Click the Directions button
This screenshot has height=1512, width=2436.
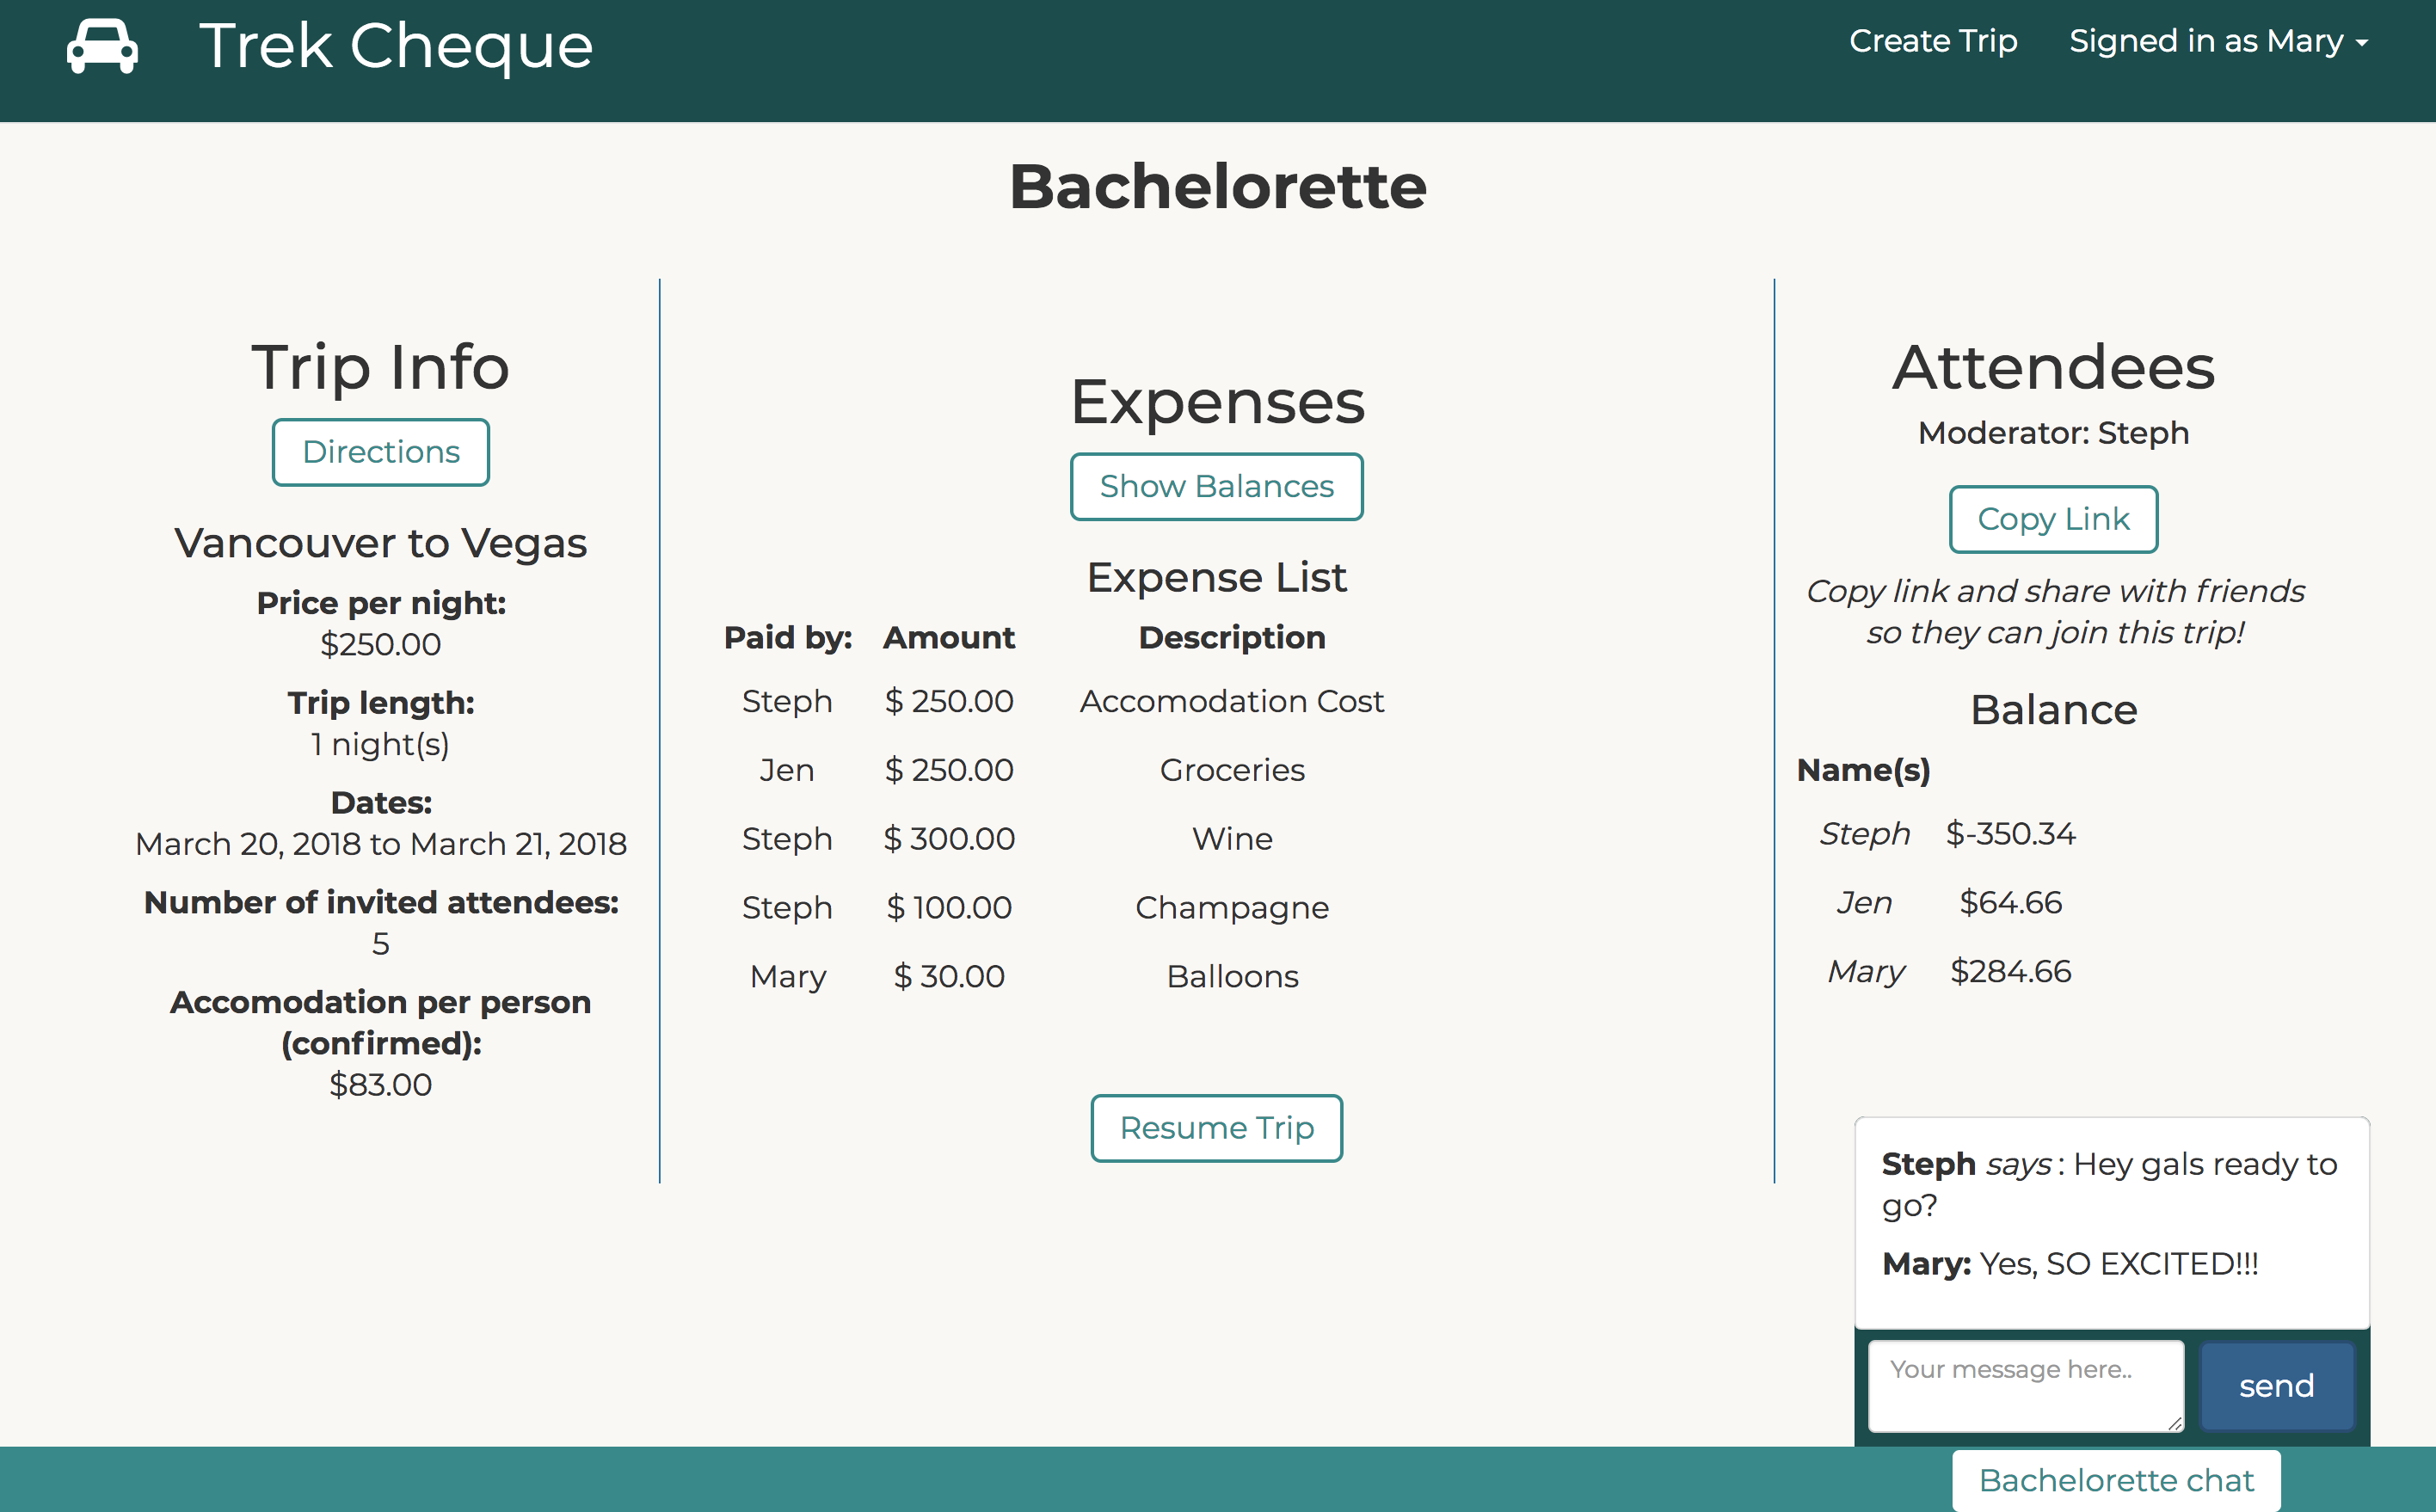click(380, 452)
